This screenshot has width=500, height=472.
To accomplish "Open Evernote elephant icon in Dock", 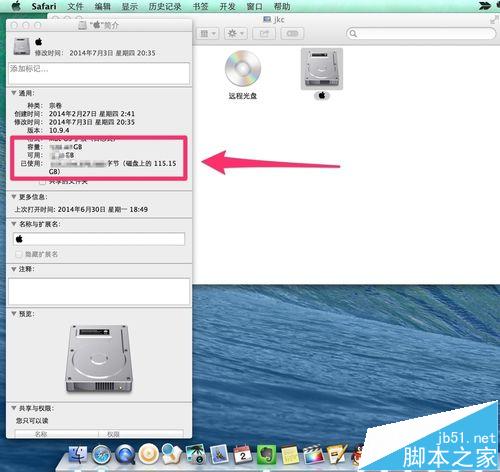I will tap(266, 455).
